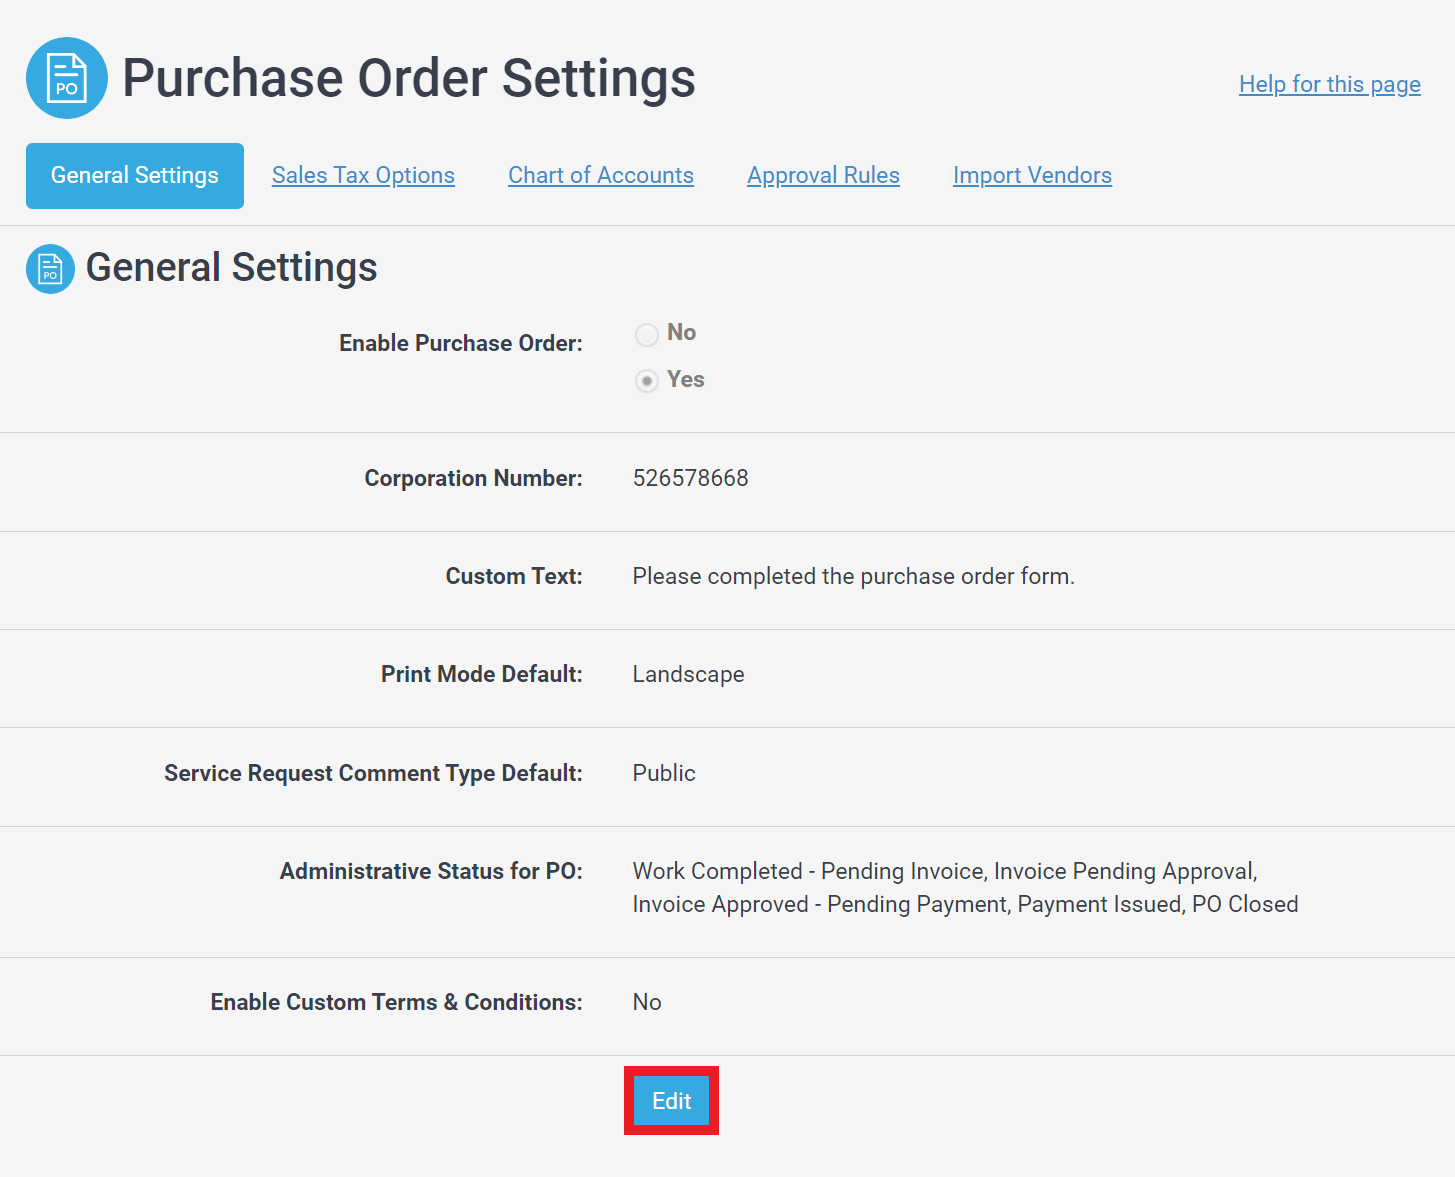
Task: Click the Administrative Status for PO value
Action: (x=966, y=888)
